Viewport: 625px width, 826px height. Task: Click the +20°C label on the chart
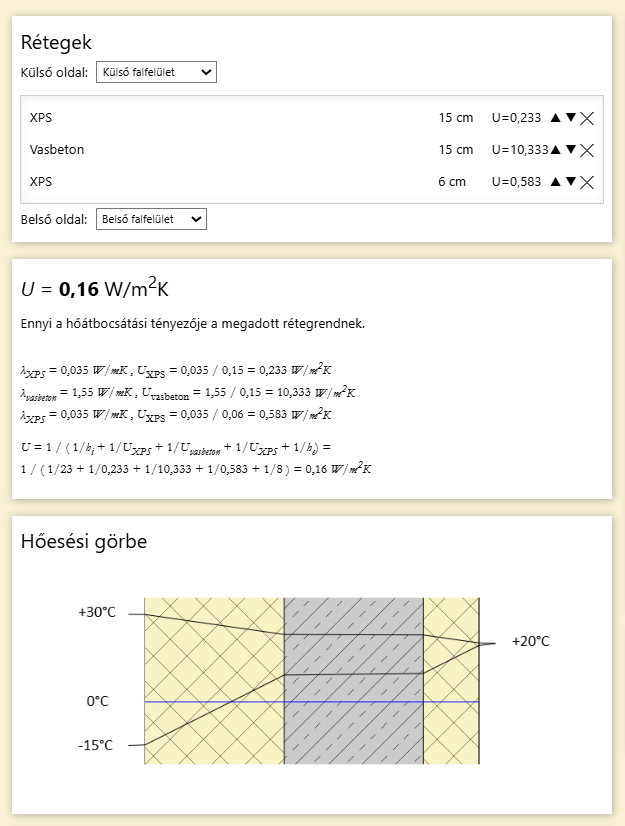point(530,642)
